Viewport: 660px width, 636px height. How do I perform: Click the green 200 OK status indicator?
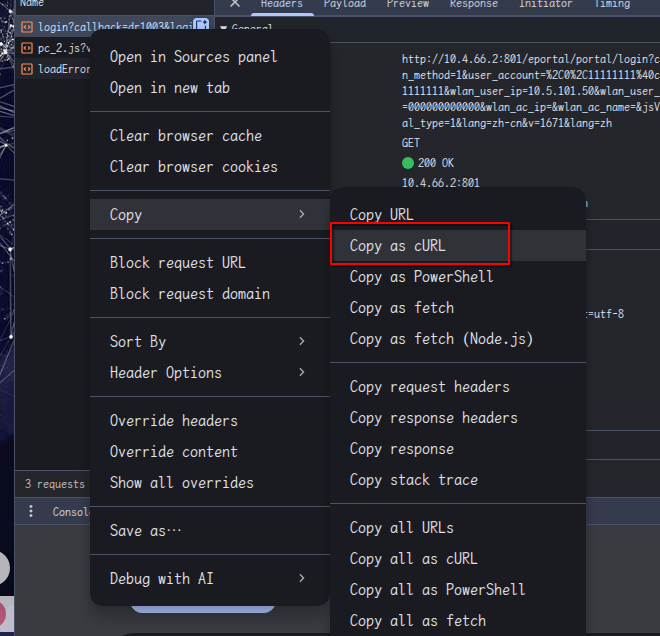(x=408, y=163)
